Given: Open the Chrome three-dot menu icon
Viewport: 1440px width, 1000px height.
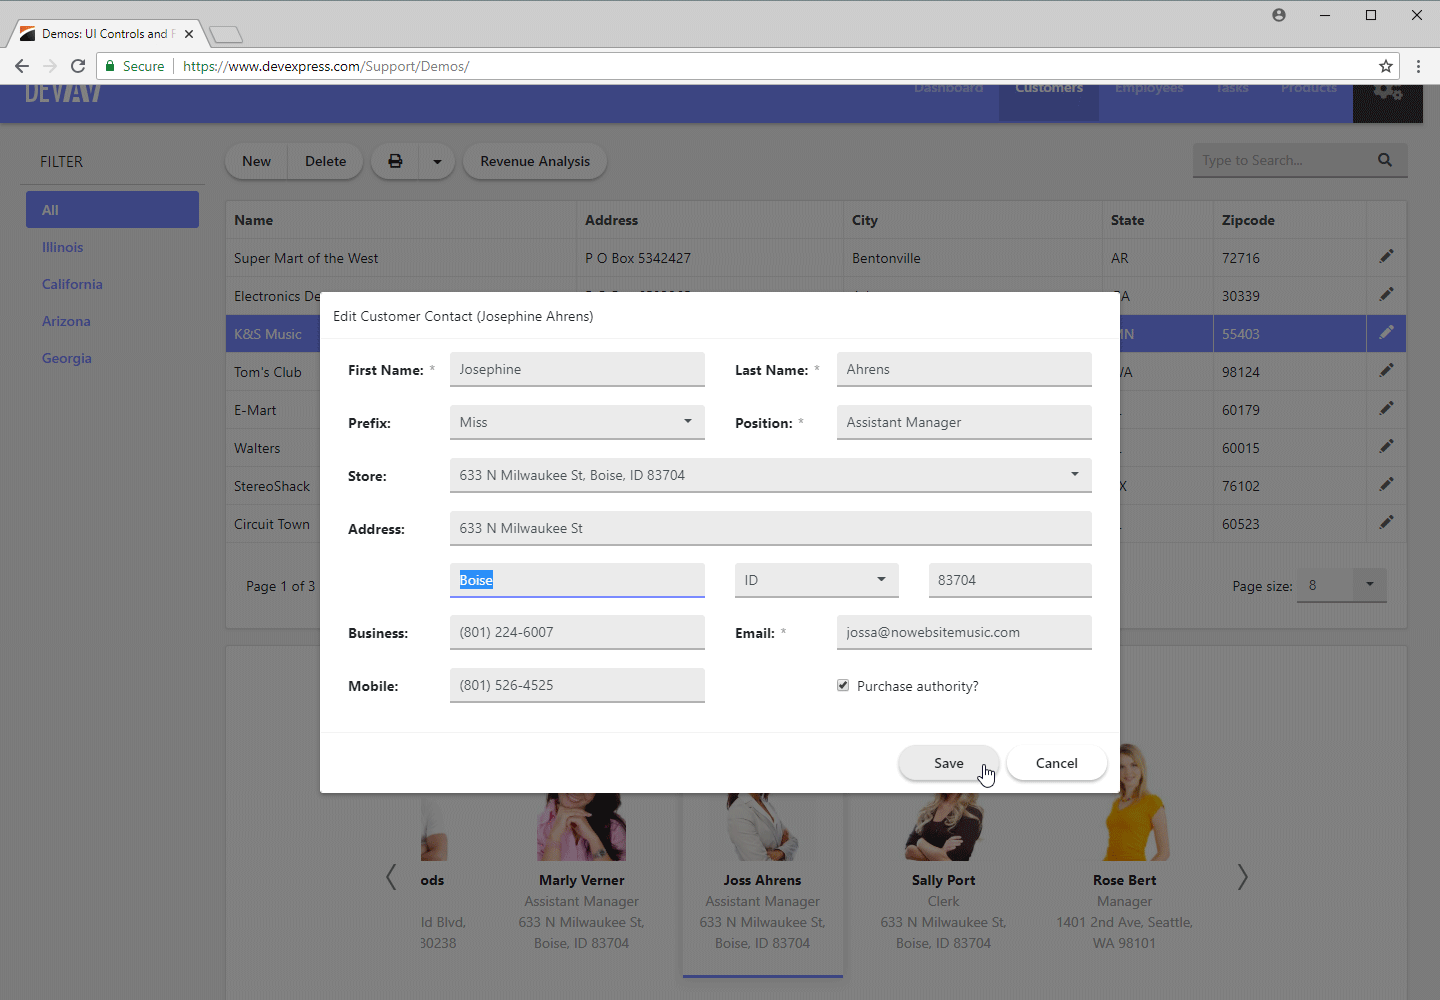Looking at the screenshot, I should pos(1419,66).
